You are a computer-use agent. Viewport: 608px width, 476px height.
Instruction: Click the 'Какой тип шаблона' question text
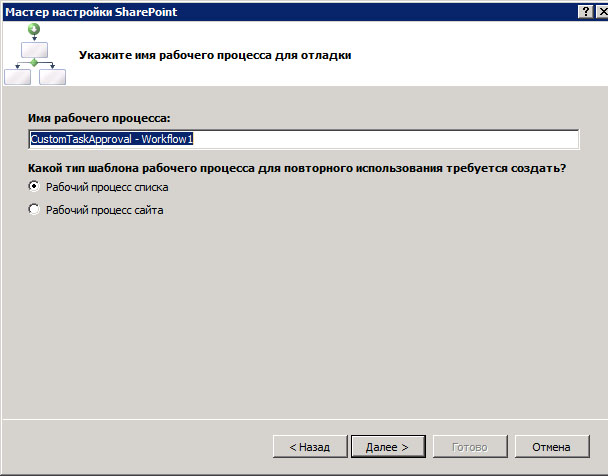[297, 168]
